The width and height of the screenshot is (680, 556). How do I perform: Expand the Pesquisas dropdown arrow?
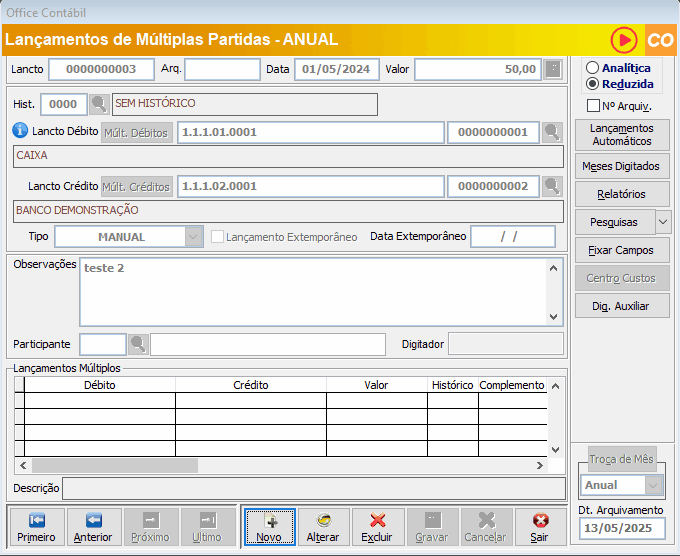[x=663, y=222]
